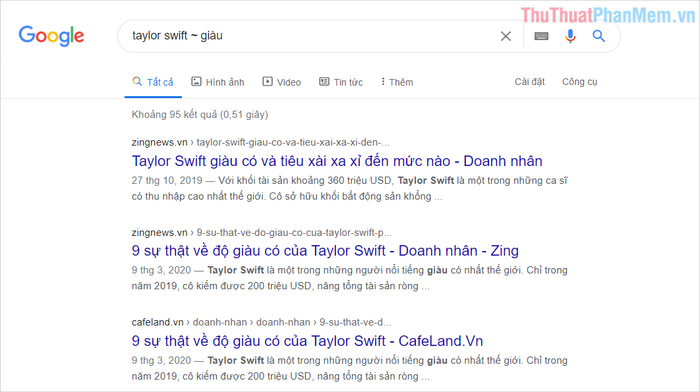The image size is (700, 392).
Task: Expand the Thêm menu
Action: [x=397, y=82]
